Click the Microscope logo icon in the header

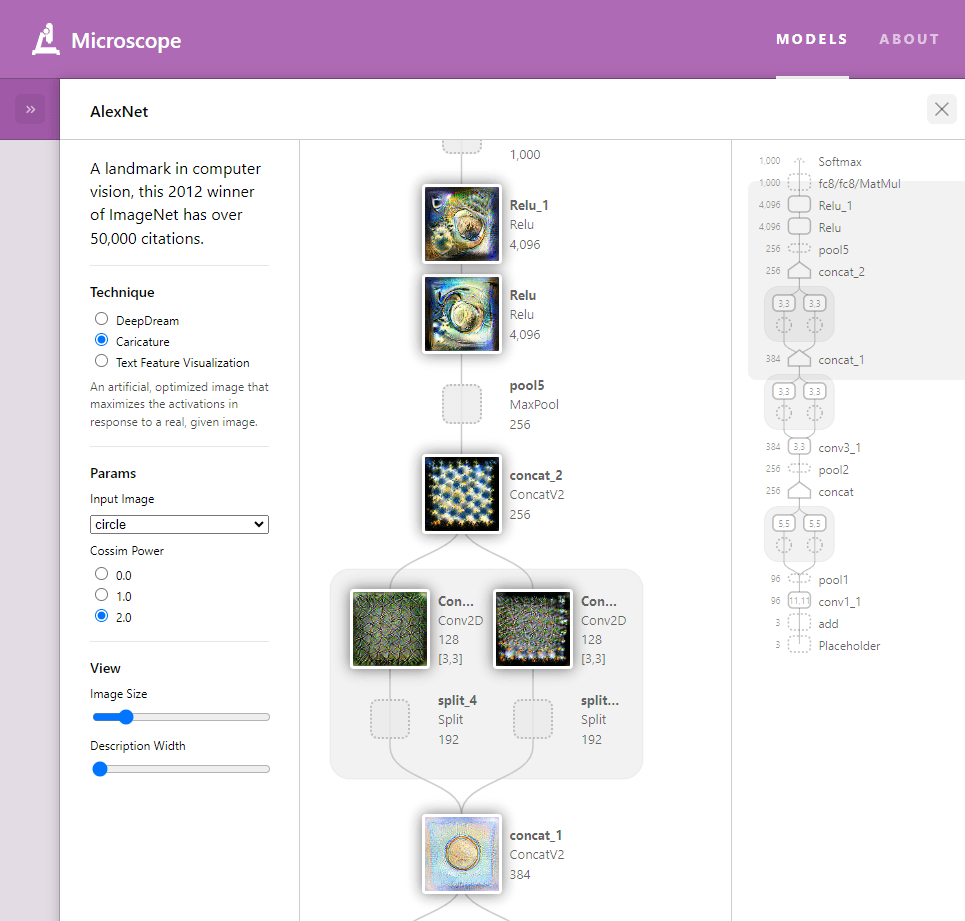point(46,39)
